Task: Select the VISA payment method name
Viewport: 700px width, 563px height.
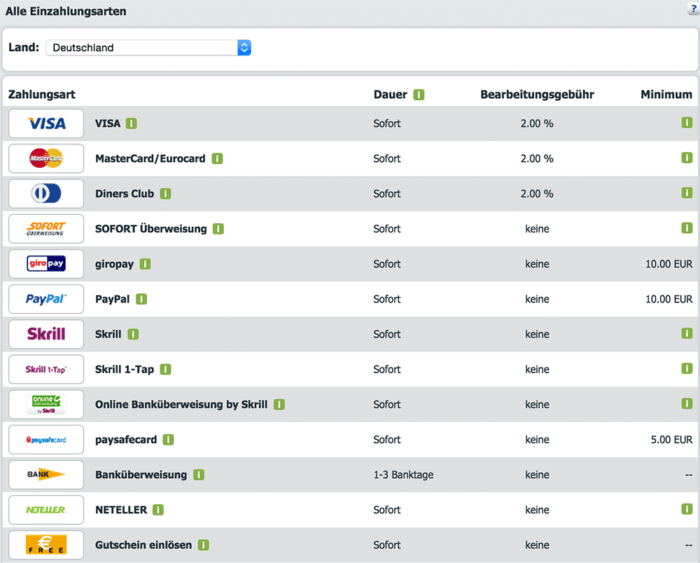Action: point(108,123)
